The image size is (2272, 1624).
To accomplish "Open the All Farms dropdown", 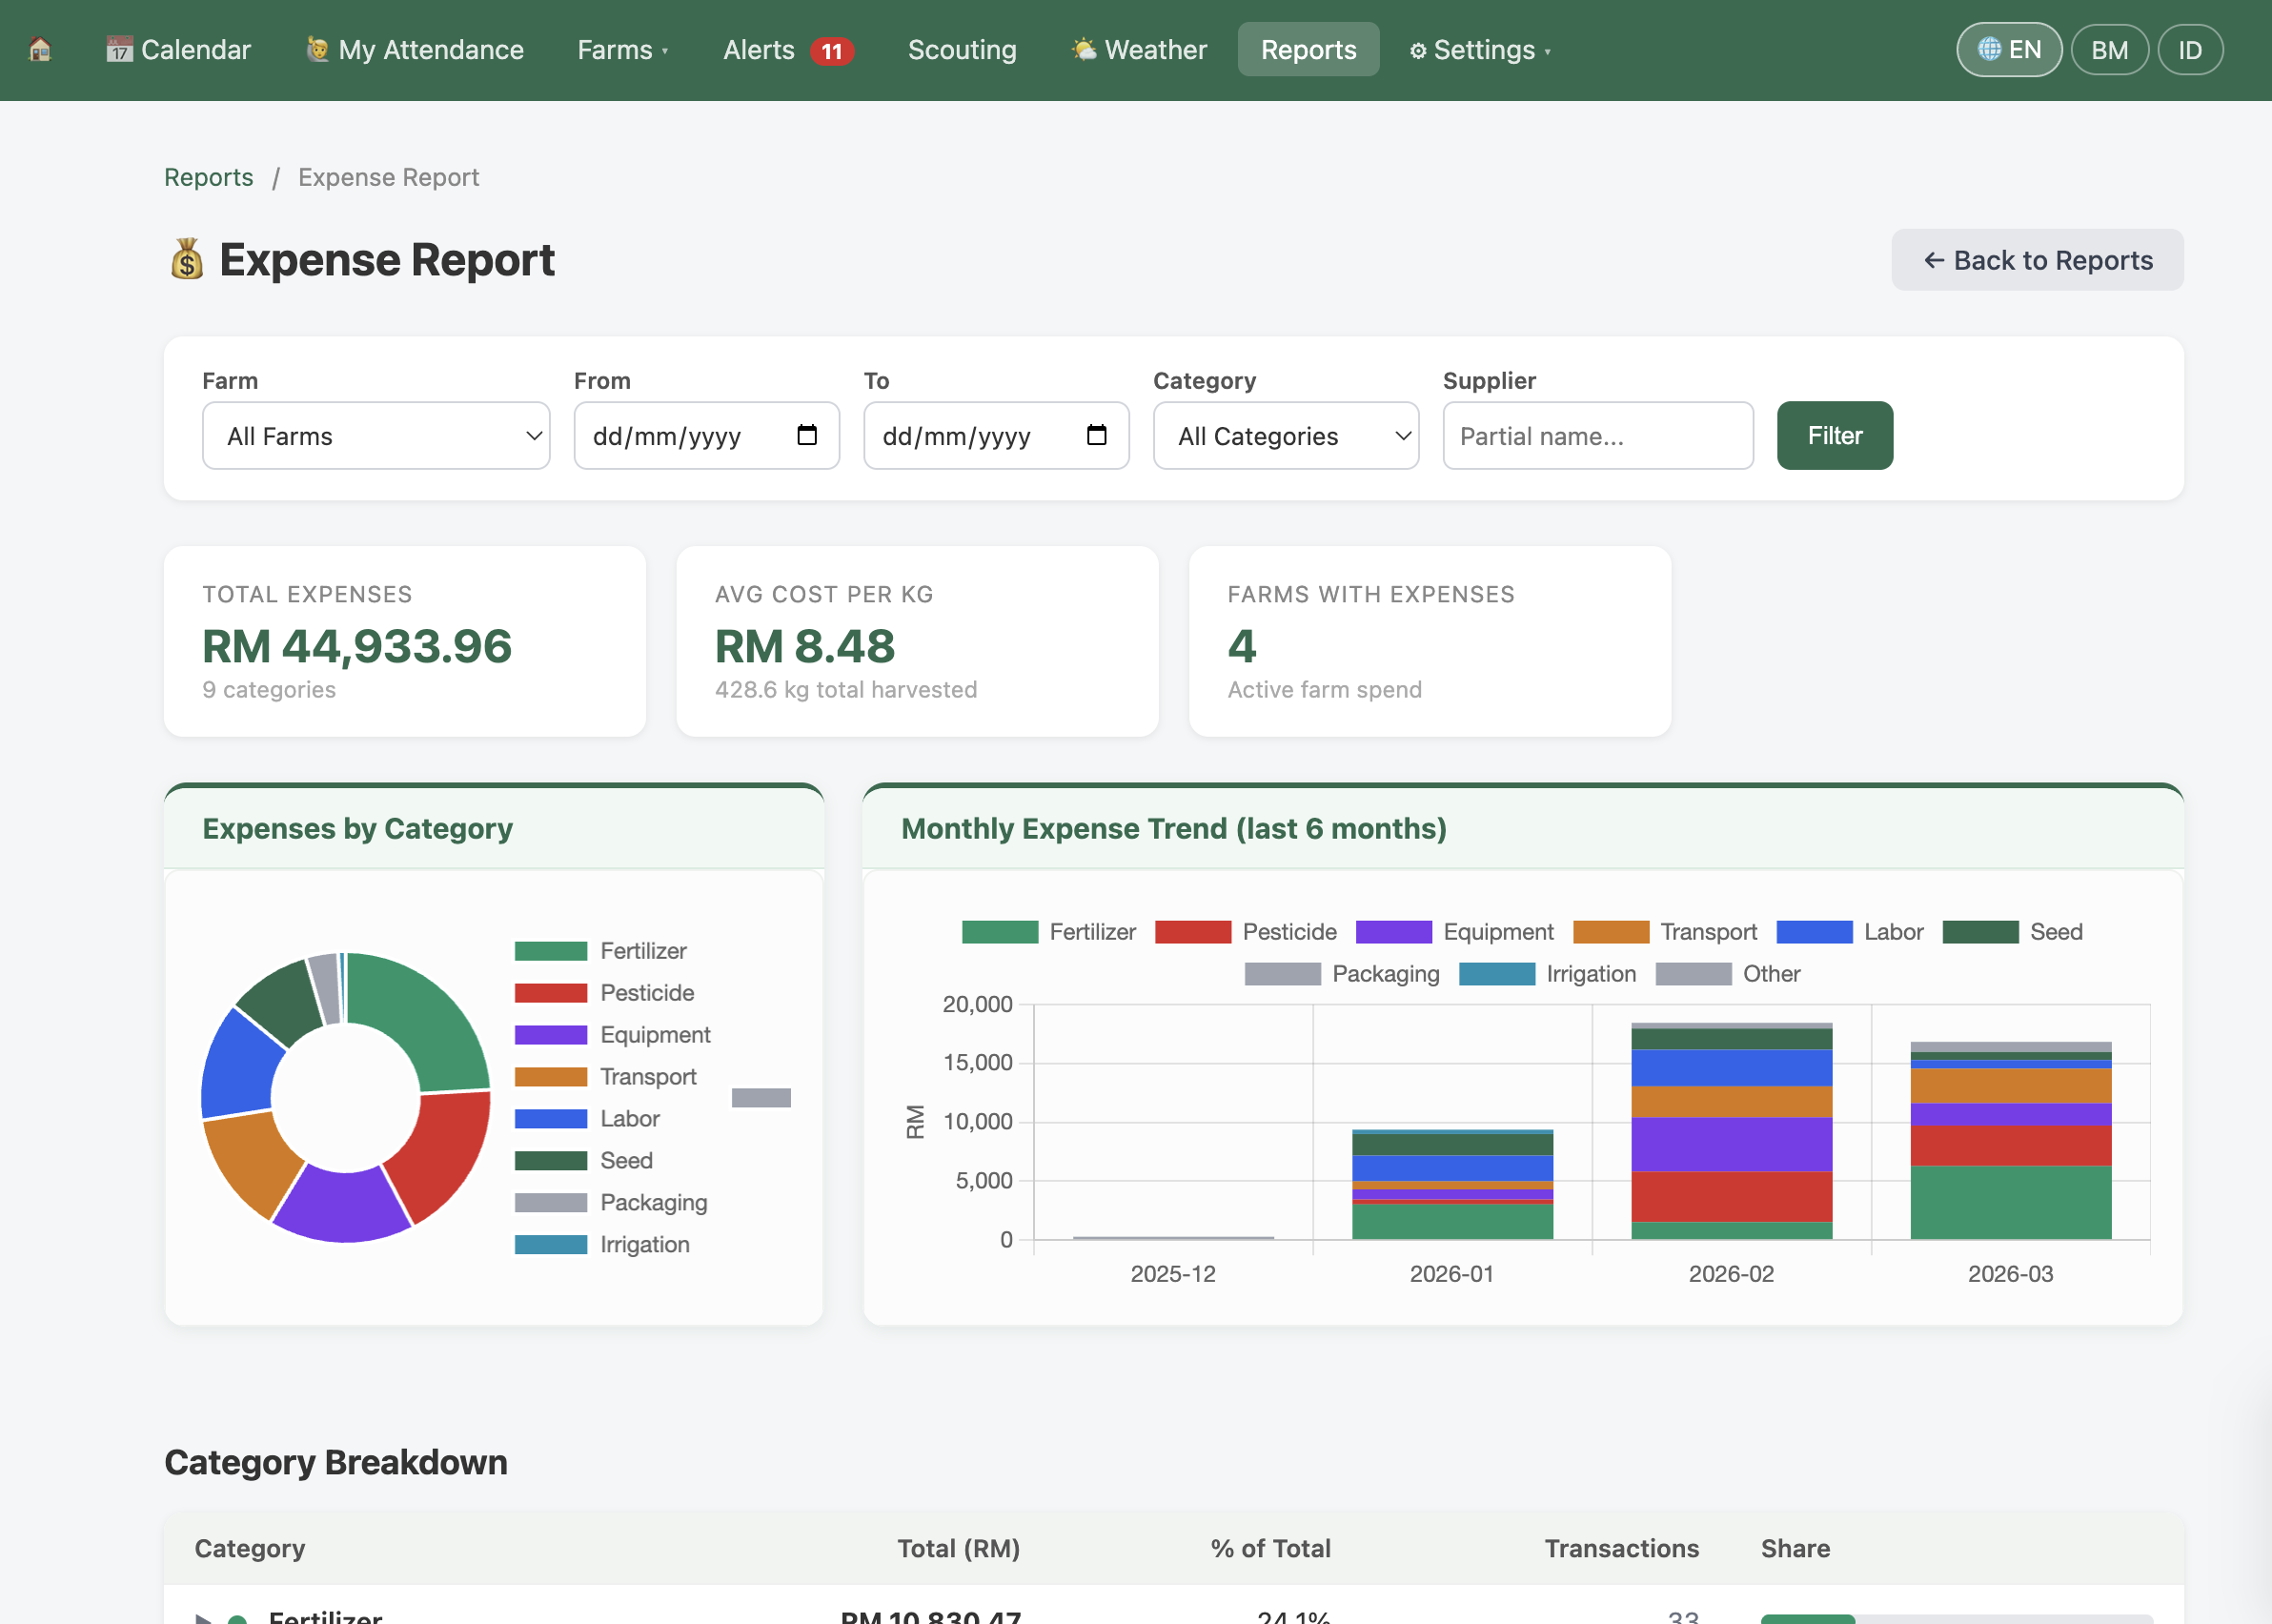I will point(376,436).
